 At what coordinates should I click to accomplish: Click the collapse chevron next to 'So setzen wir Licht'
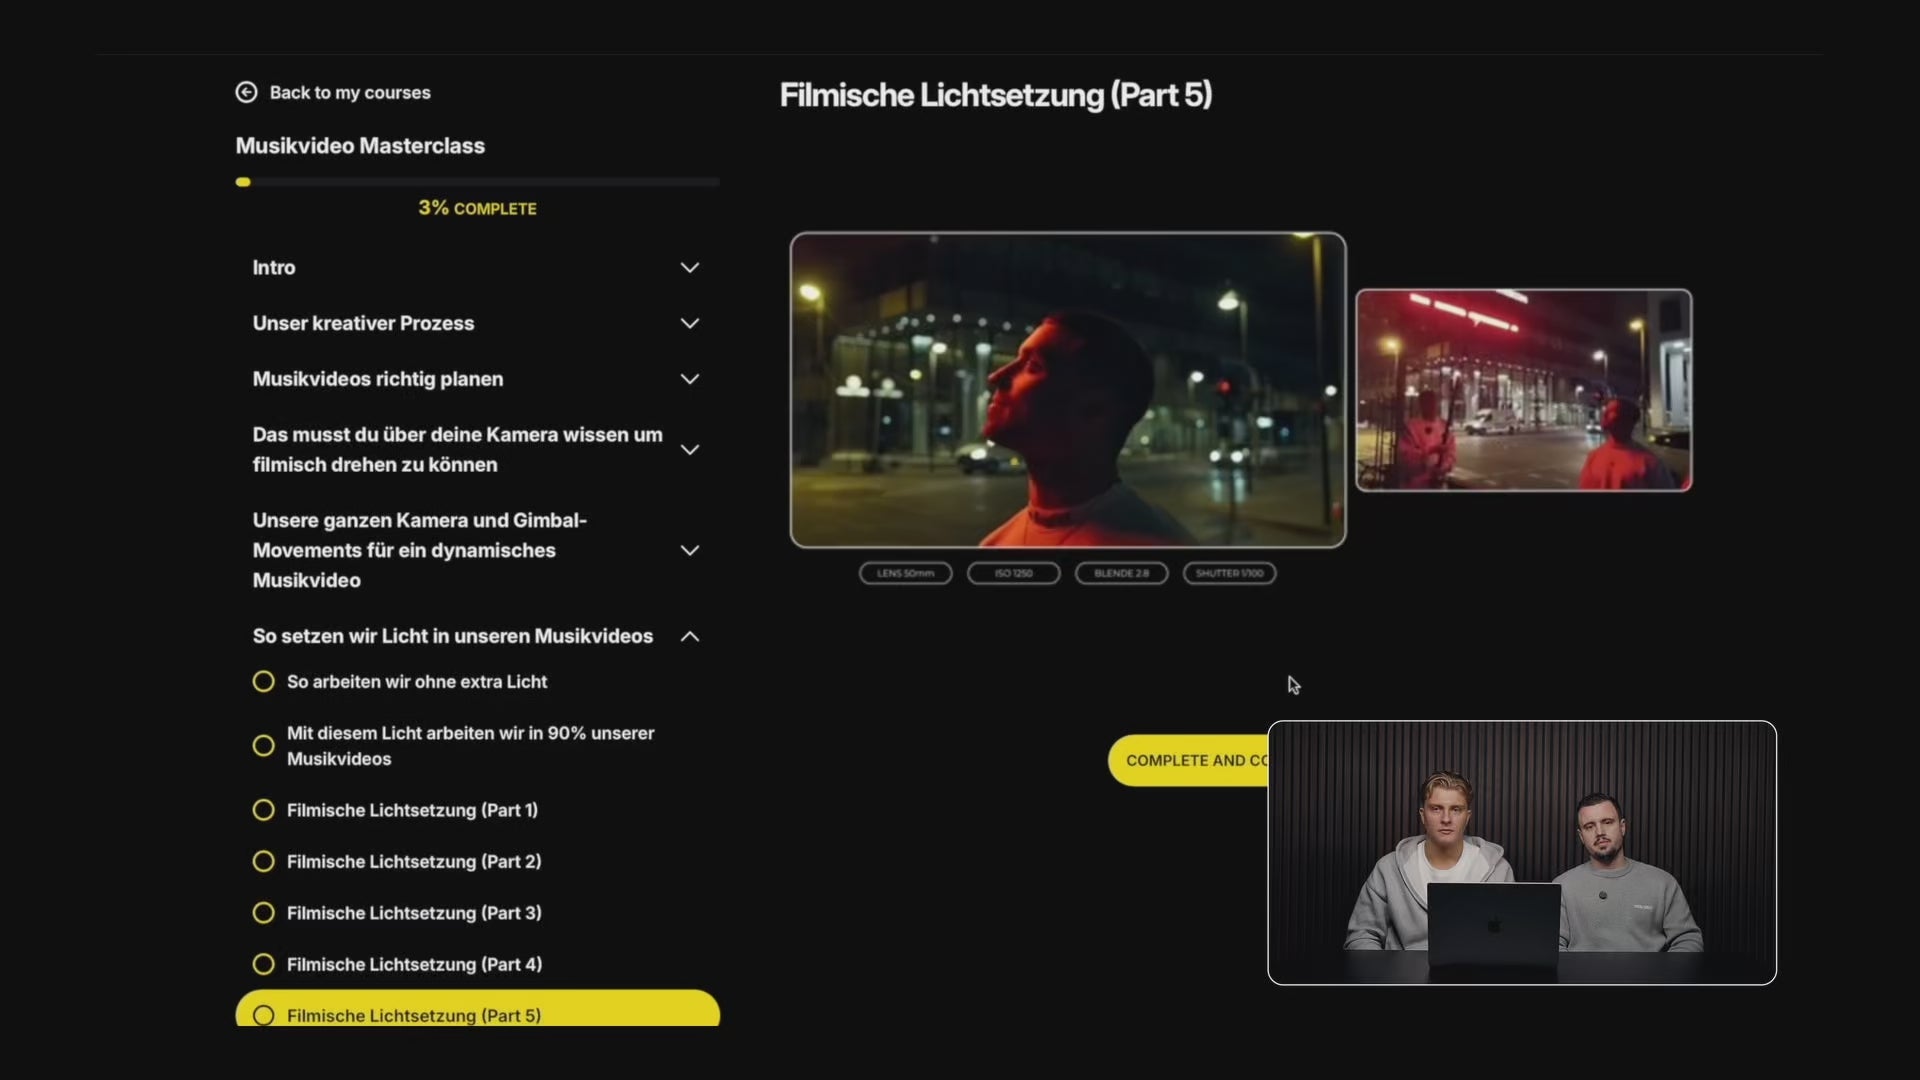click(x=690, y=636)
